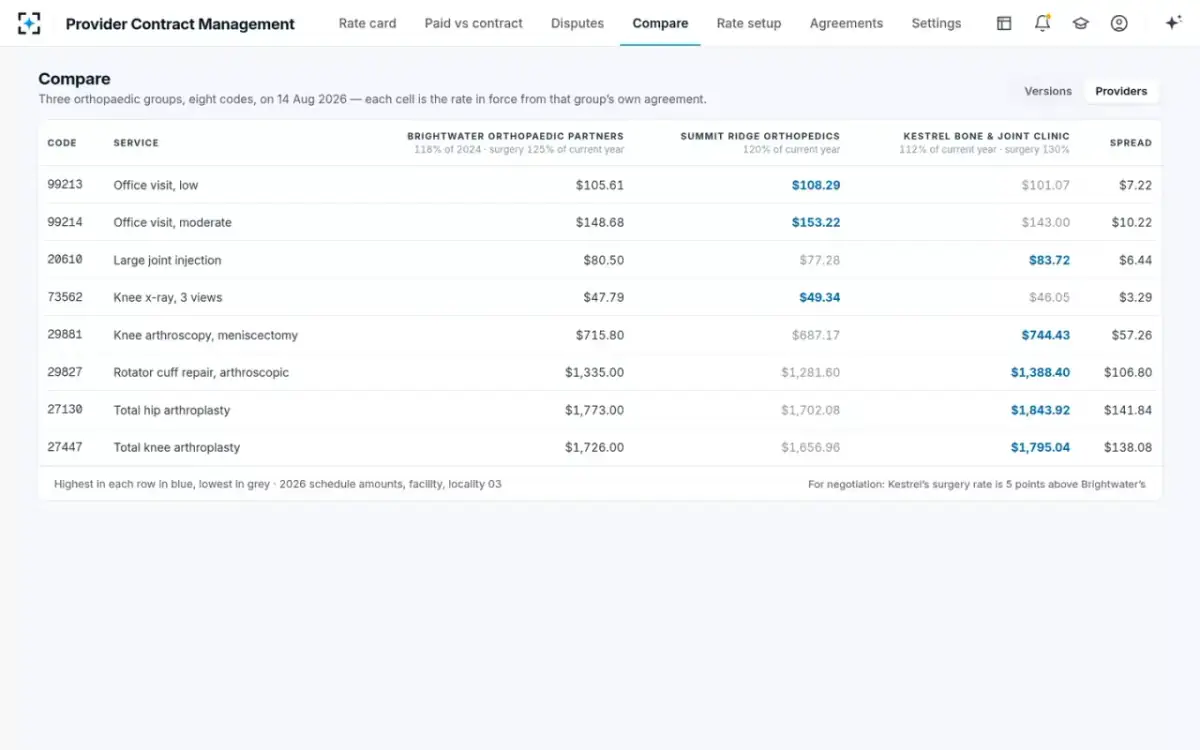Switch to the Versions view
This screenshot has height=750, width=1200.
pyautogui.click(x=1048, y=91)
